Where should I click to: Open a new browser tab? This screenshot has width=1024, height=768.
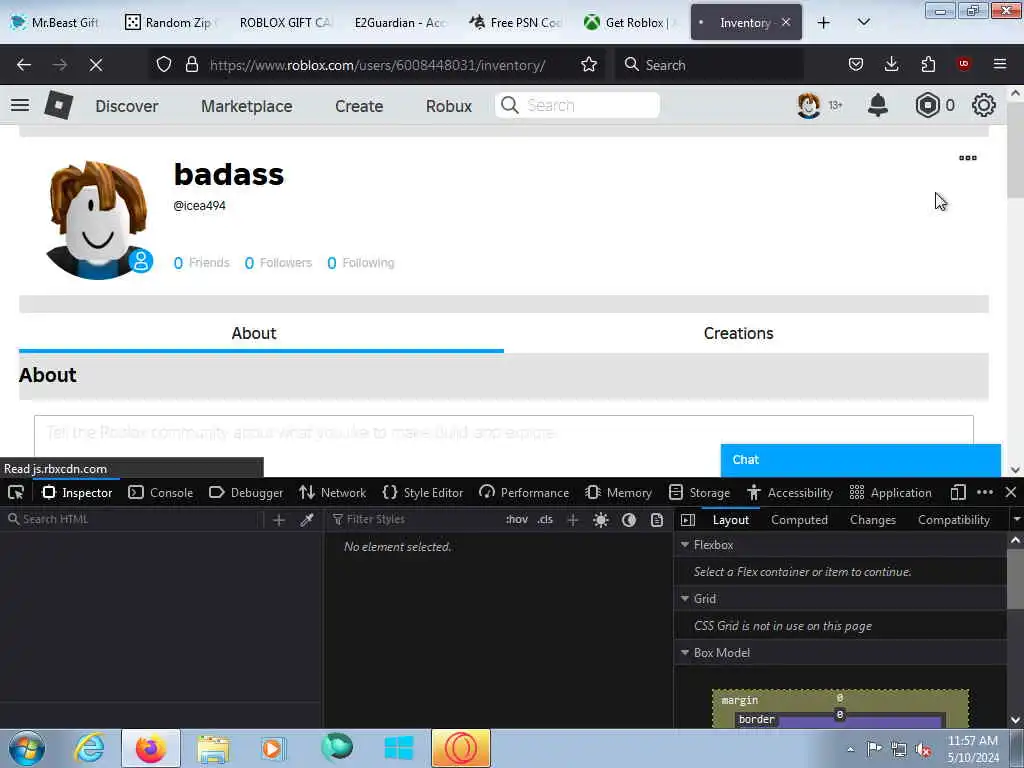point(824,22)
